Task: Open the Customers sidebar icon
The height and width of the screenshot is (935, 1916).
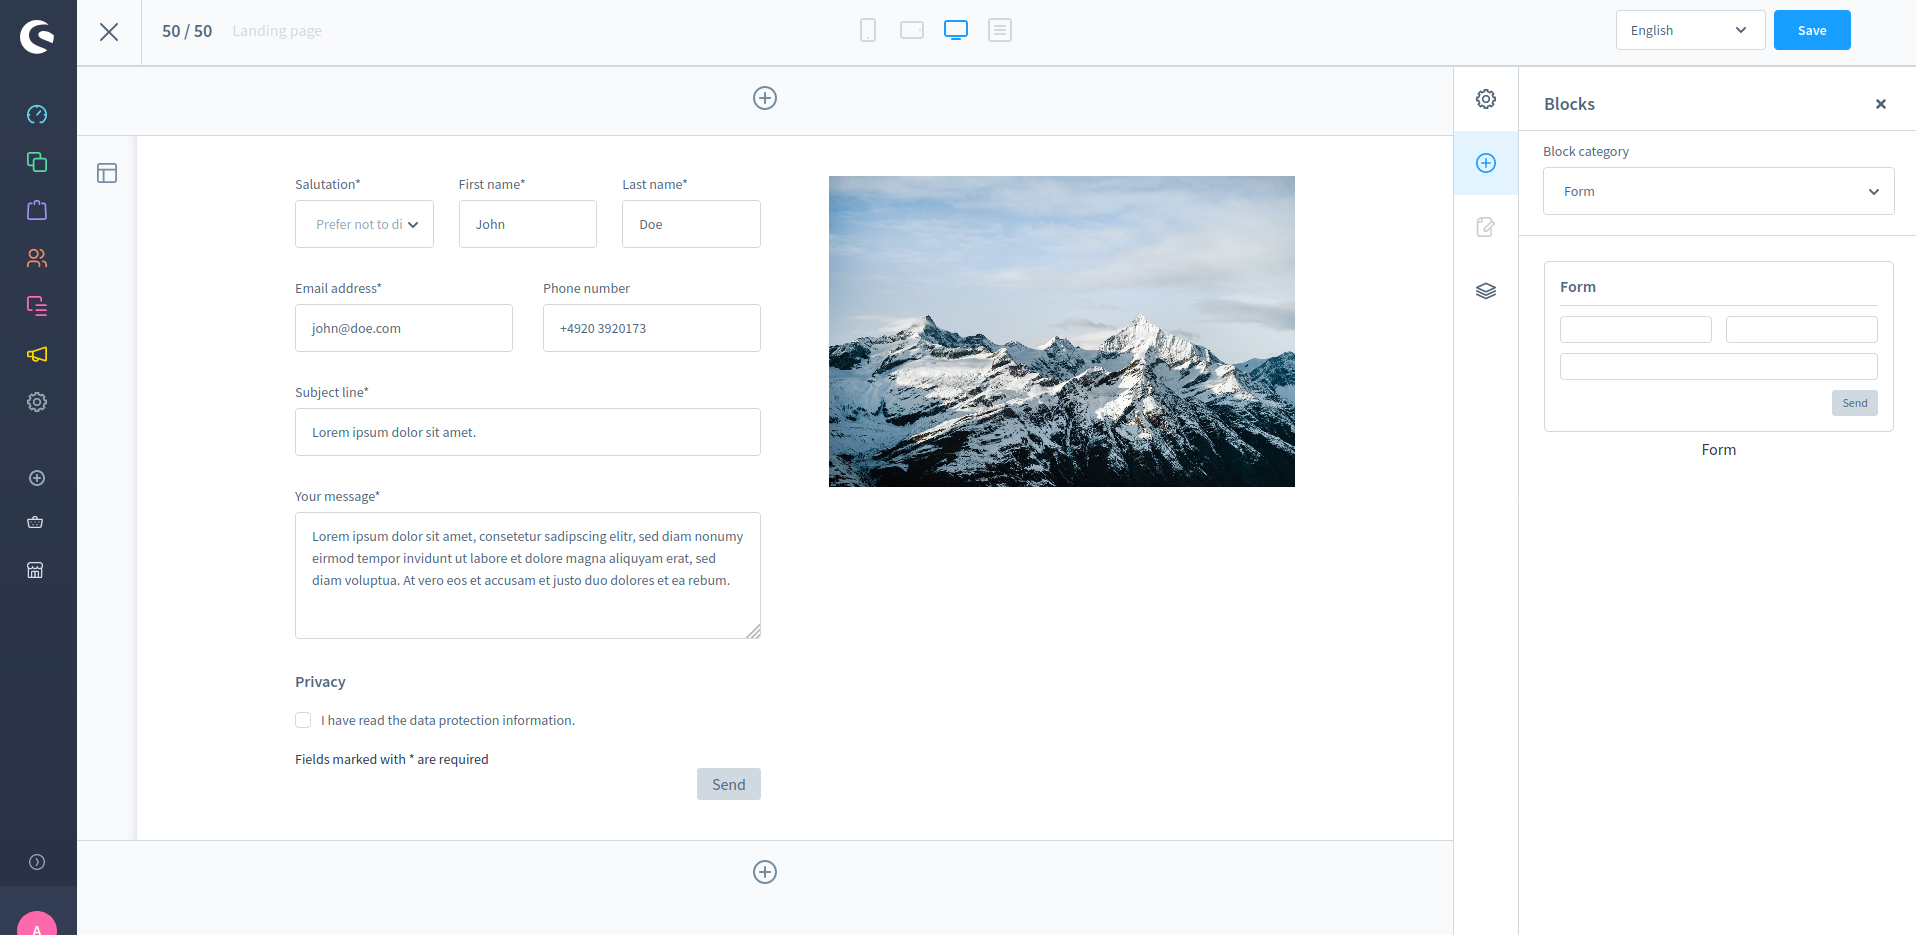Action: point(37,258)
